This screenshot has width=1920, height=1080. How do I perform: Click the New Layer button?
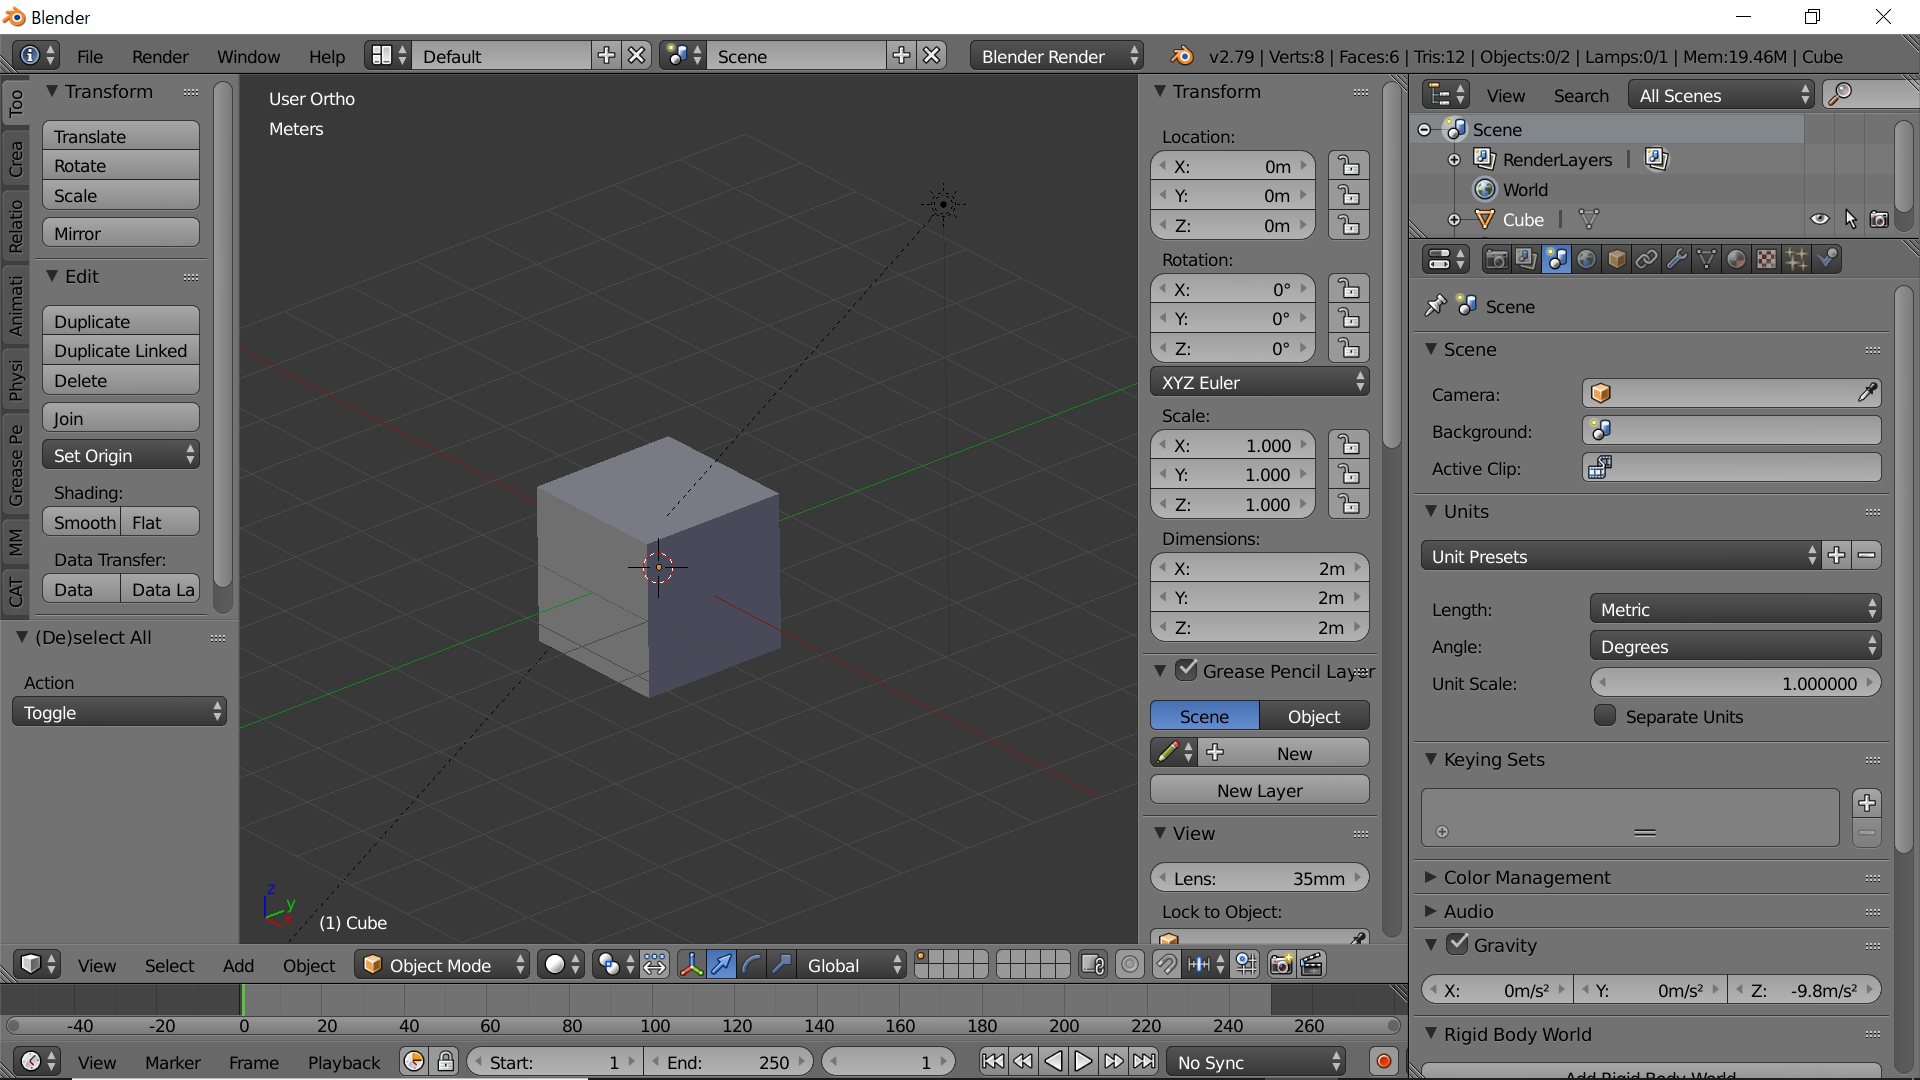(x=1259, y=790)
